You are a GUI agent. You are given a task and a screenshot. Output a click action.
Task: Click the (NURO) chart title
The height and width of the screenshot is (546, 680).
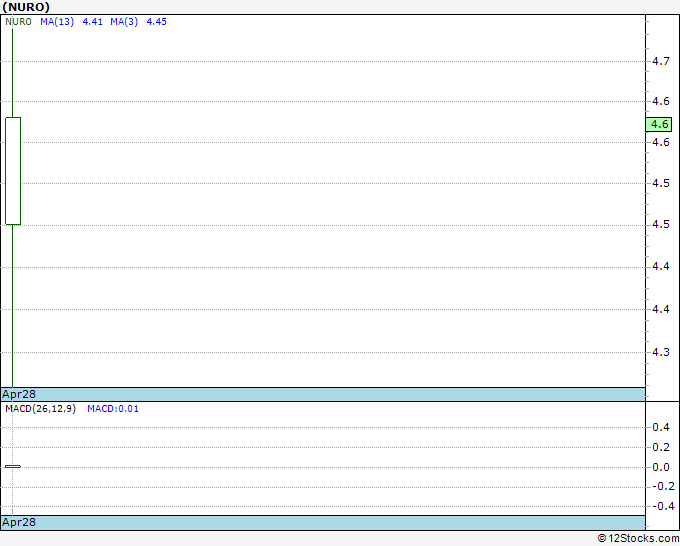pyautogui.click(x=26, y=7)
